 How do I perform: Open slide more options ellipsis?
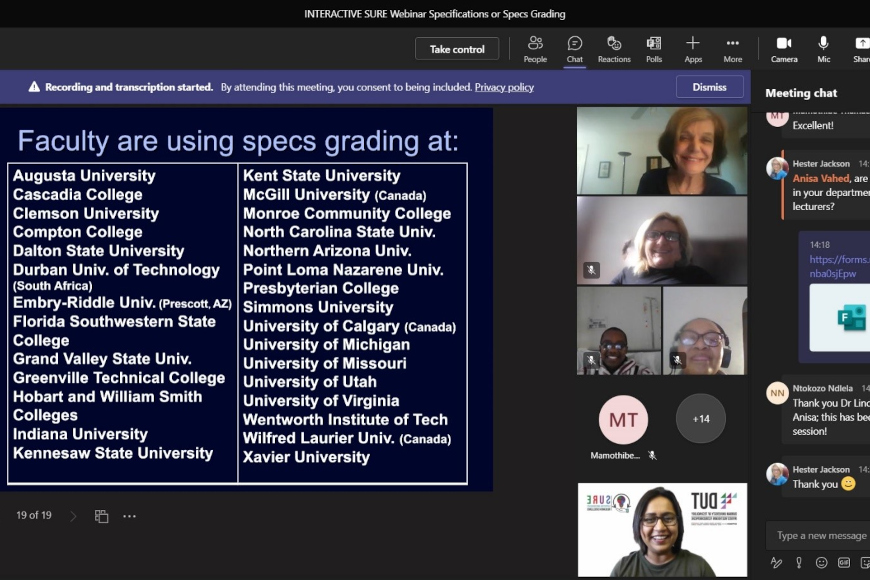click(x=129, y=516)
